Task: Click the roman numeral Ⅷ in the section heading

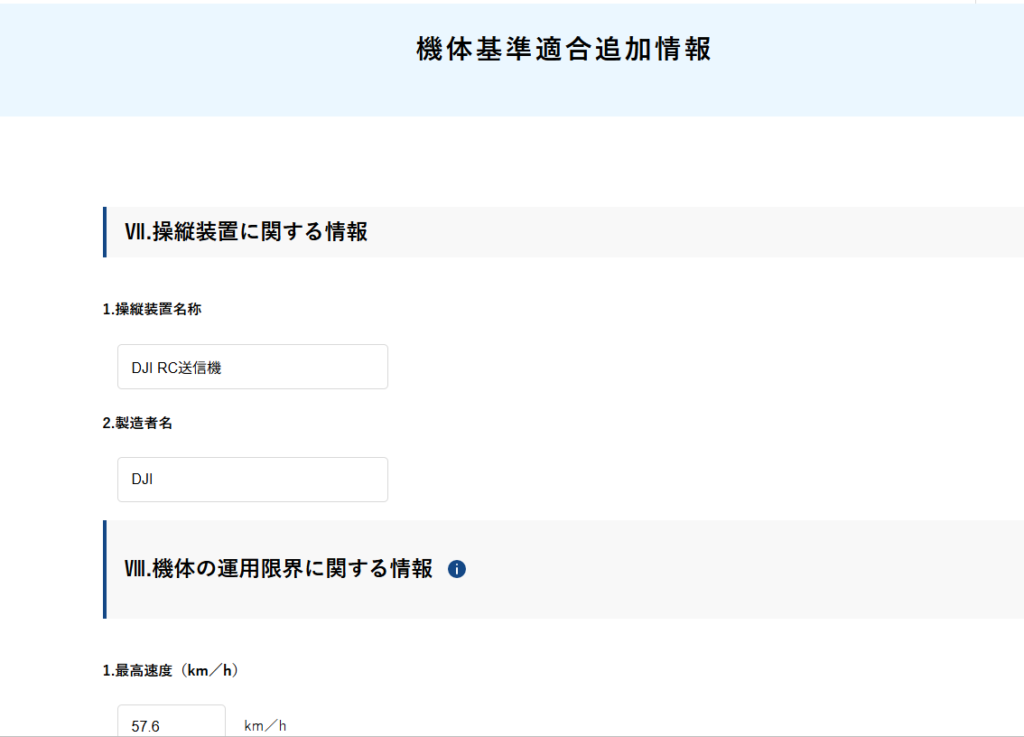Action: pyautogui.click(x=134, y=569)
